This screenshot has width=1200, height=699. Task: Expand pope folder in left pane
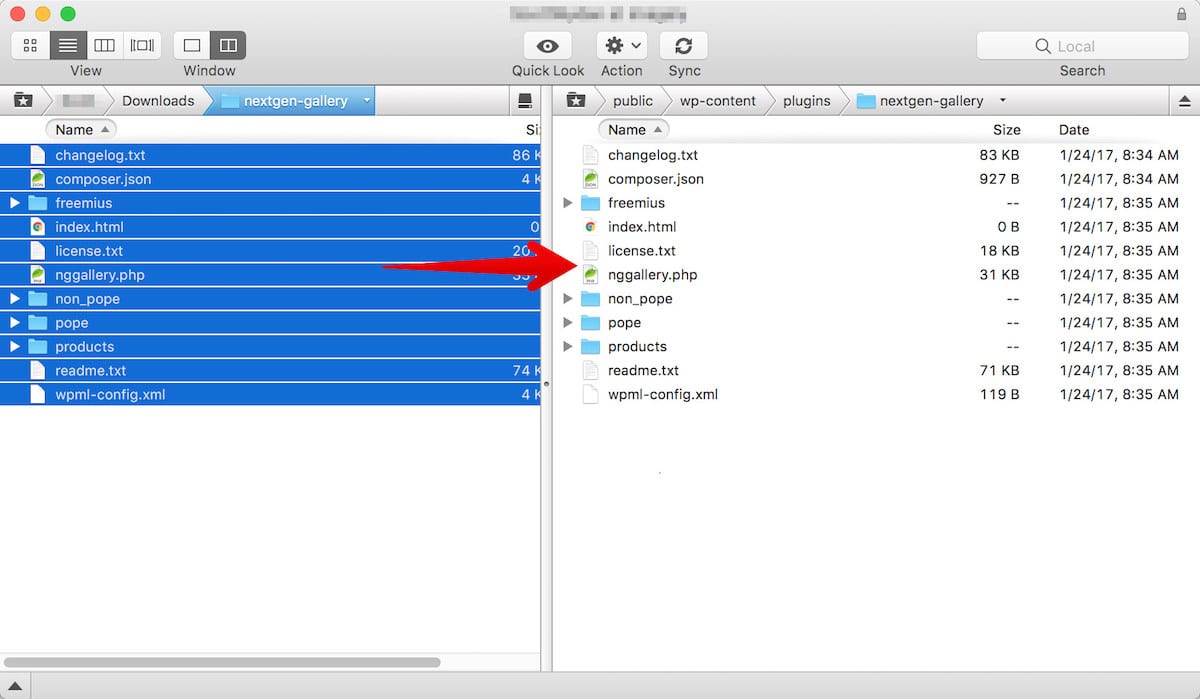click(15, 323)
